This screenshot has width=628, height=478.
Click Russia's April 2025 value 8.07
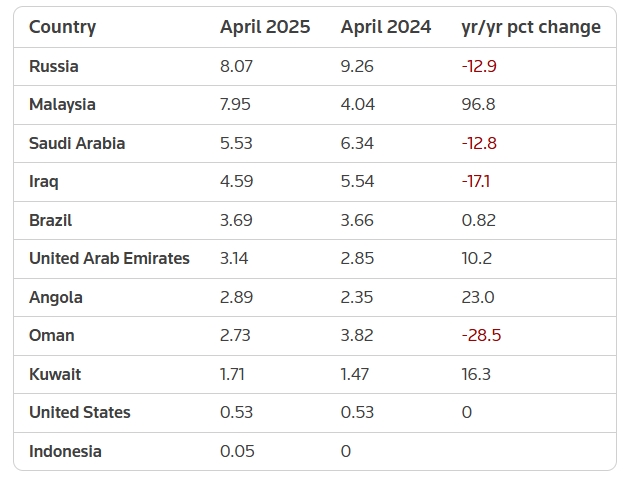[x=237, y=66]
